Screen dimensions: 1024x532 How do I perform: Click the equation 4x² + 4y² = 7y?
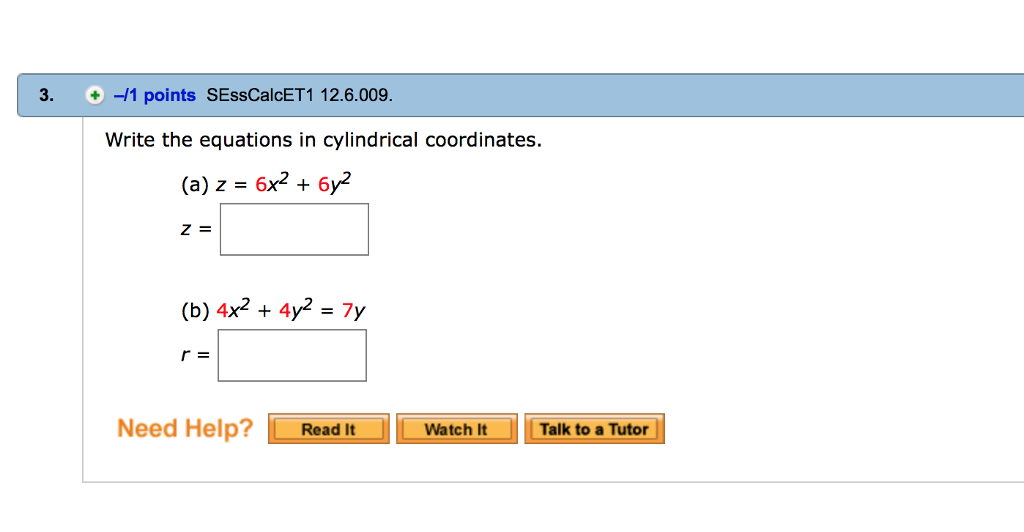291,309
